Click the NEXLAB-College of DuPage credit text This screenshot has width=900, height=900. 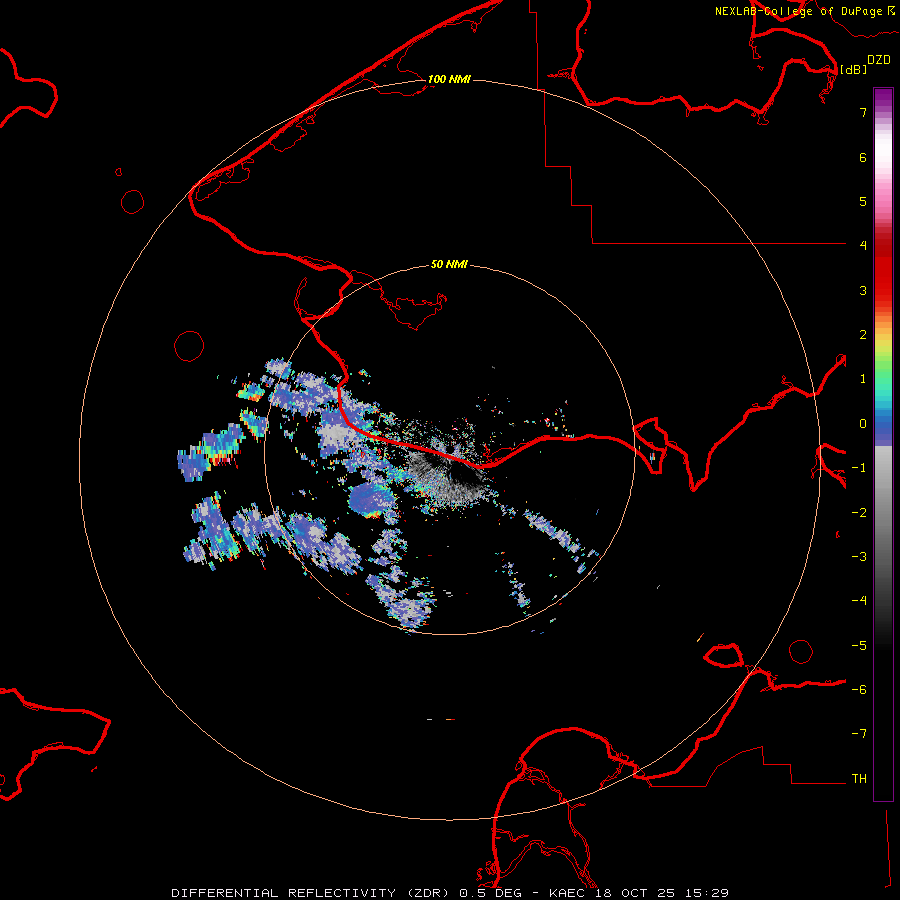click(799, 11)
